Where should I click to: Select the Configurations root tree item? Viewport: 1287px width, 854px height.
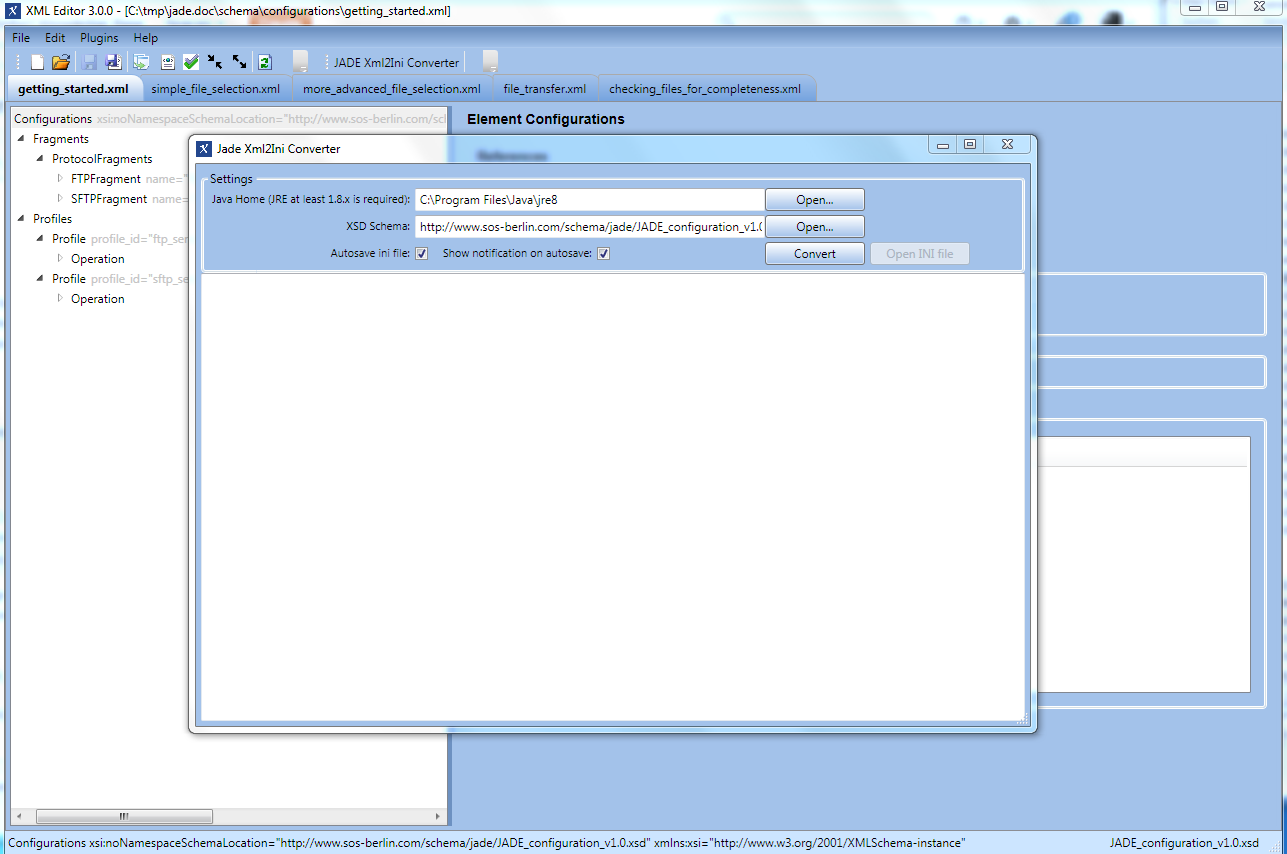point(53,119)
